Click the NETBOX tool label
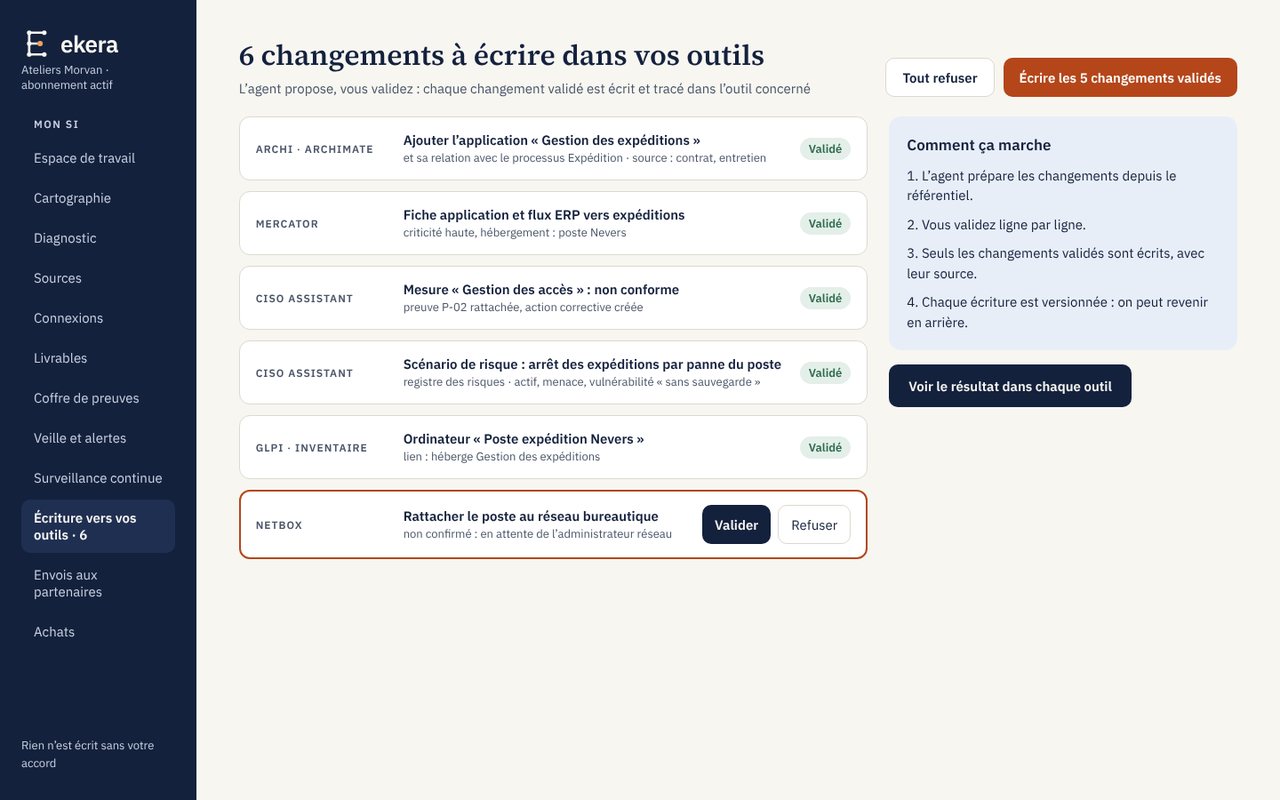The height and width of the screenshot is (800, 1280). coord(279,525)
